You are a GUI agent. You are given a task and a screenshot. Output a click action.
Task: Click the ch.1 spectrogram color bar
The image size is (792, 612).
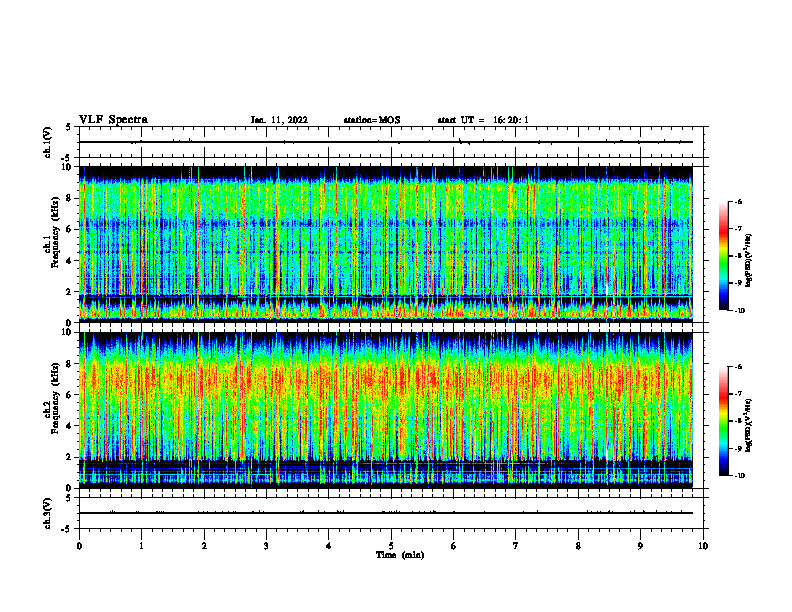click(724, 256)
